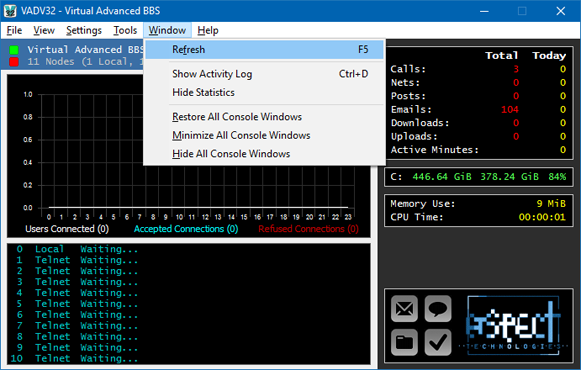
Task: Click the Downloads: statistics label
Action: tap(420, 123)
